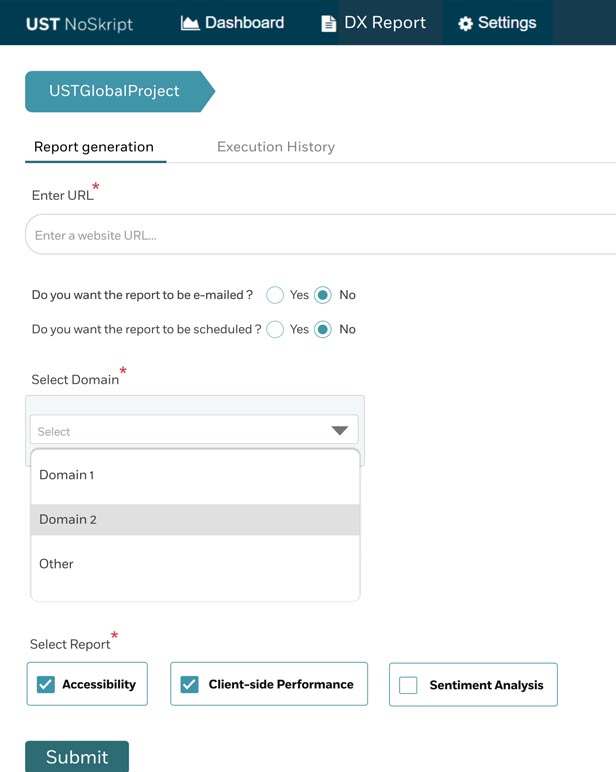Focus the website URL input field
This screenshot has width=616, height=772.
point(320,234)
